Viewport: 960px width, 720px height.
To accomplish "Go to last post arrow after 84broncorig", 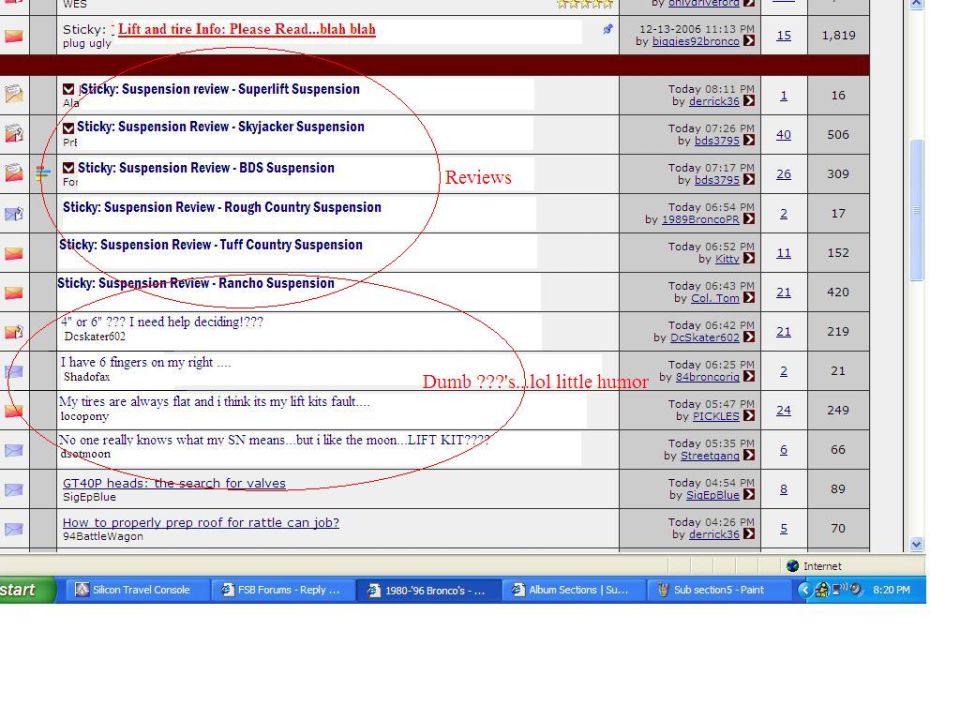I will (749, 377).
